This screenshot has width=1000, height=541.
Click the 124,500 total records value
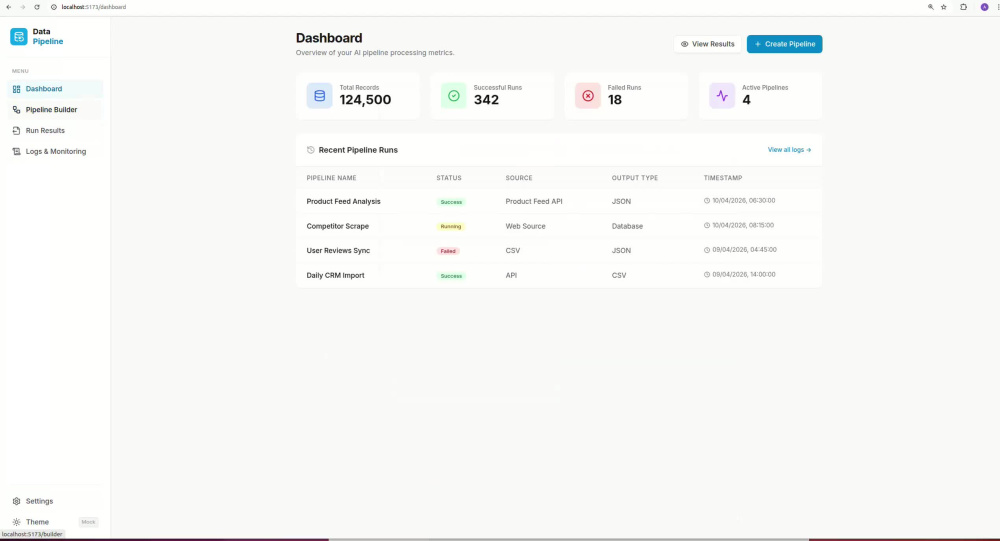pyautogui.click(x=365, y=100)
